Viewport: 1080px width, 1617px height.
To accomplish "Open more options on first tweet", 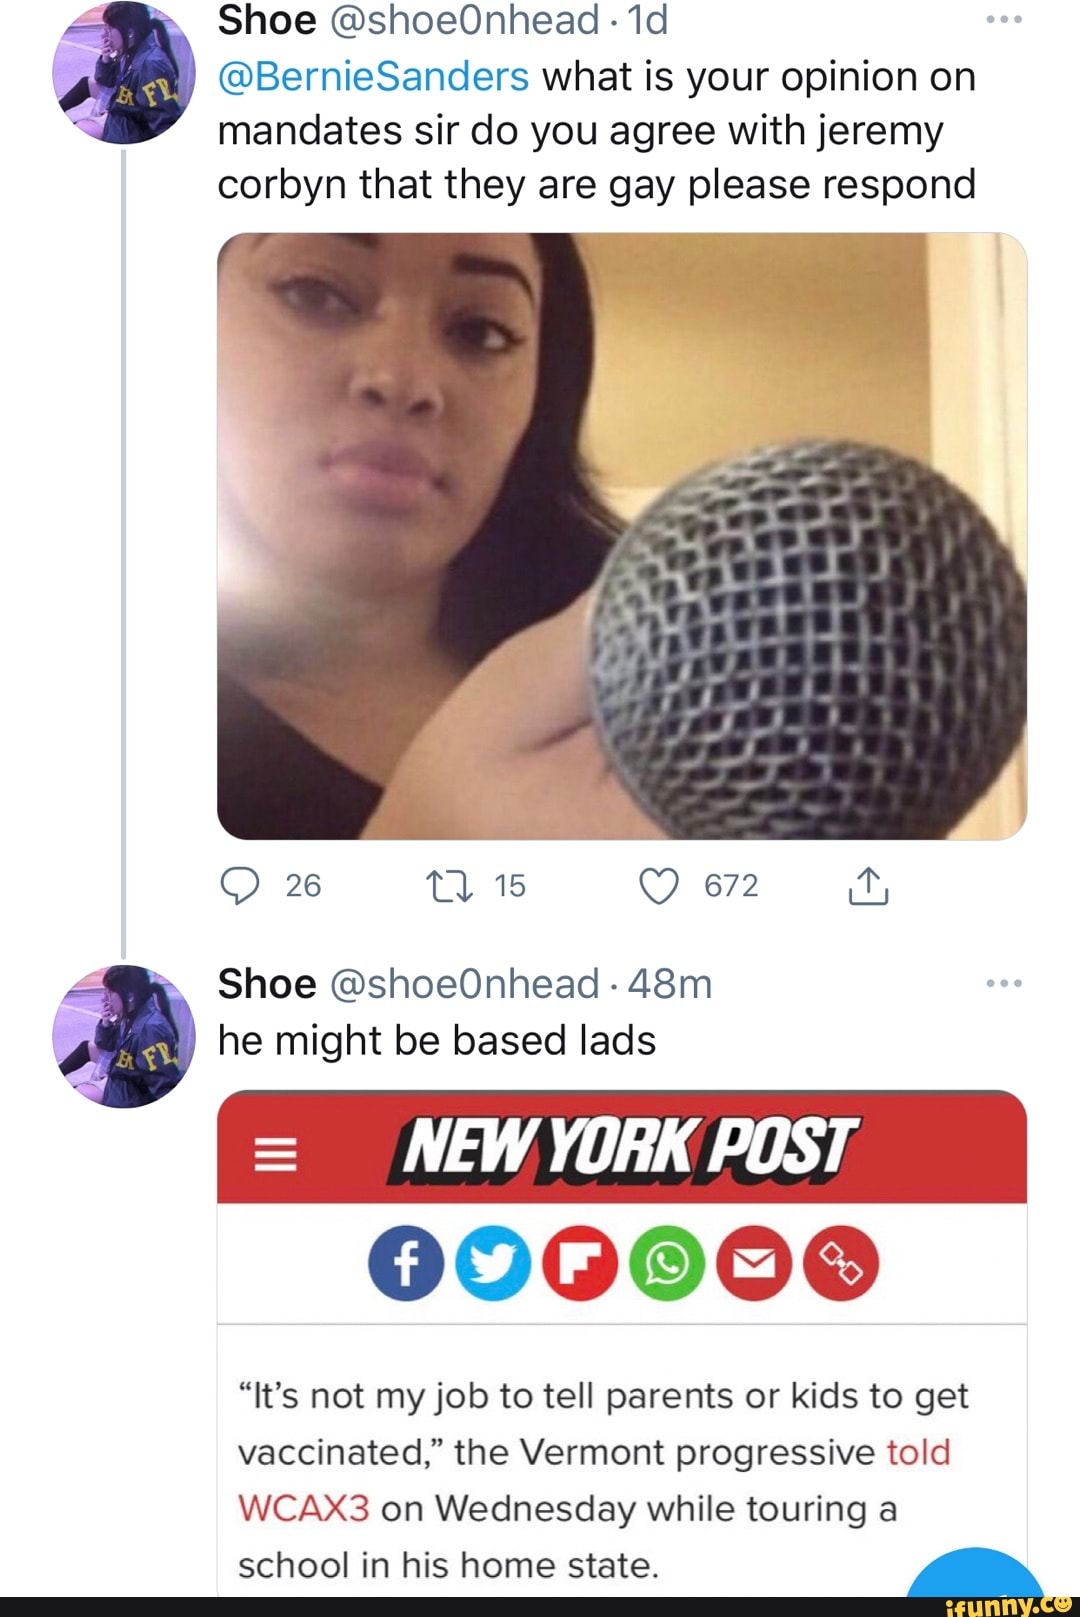I will coord(1003,20).
